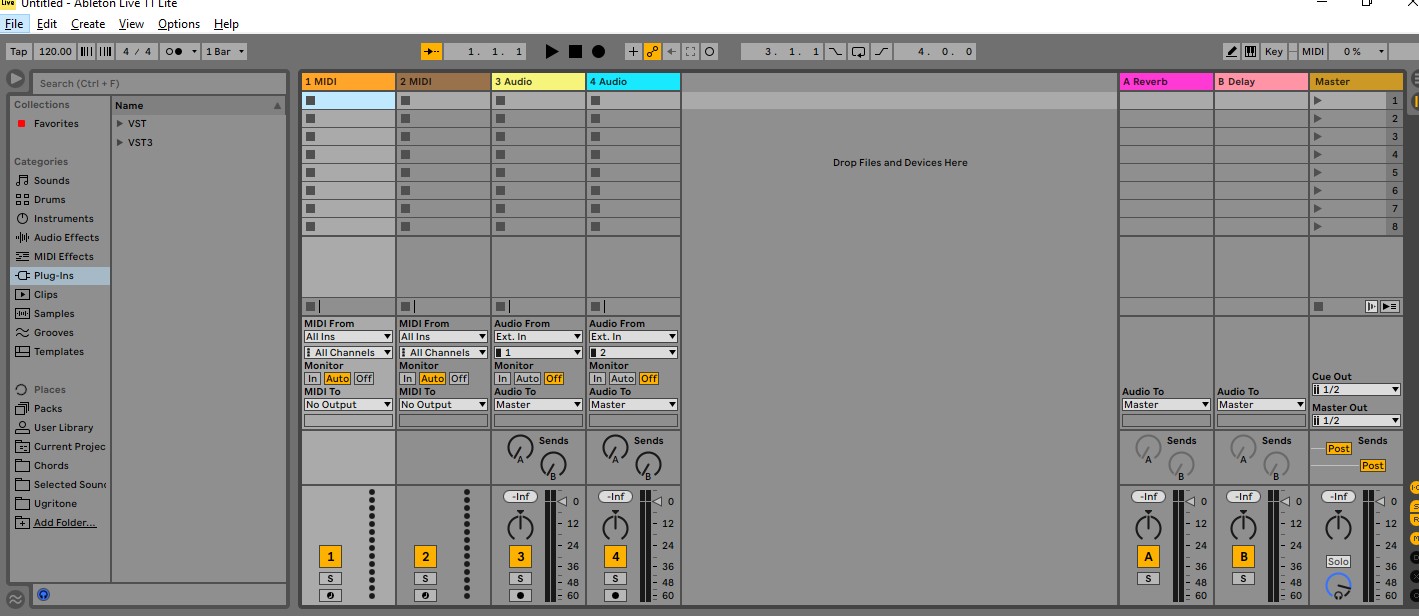Open the File menu
This screenshot has width=1419, height=616.
click(x=14, y=24)
